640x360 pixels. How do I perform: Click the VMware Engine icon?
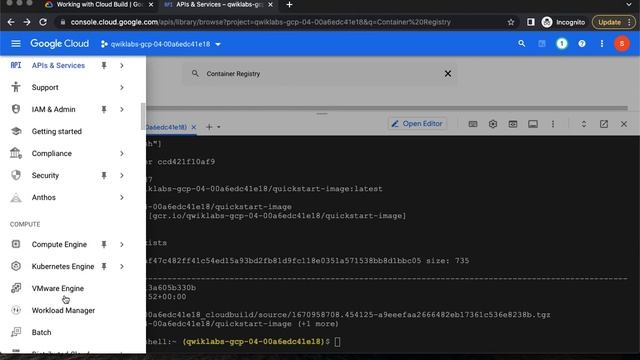tap(16, 288)
